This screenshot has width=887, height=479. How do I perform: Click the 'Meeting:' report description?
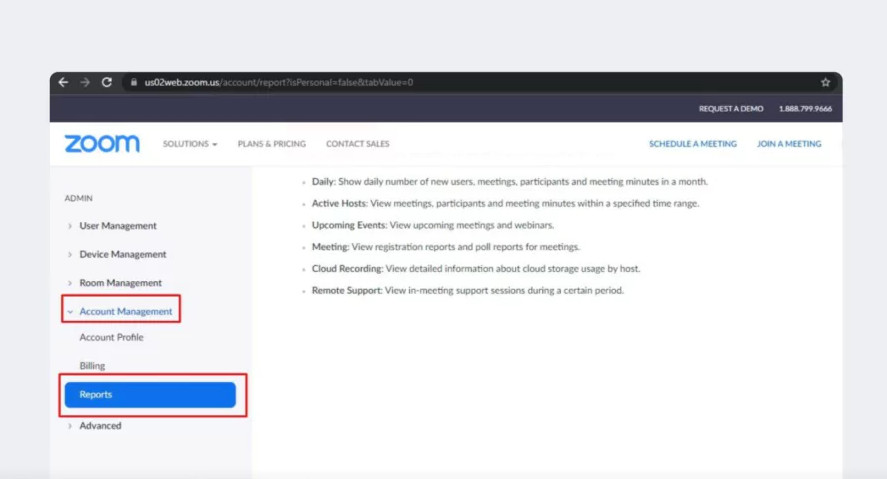(x=446, y=247)
